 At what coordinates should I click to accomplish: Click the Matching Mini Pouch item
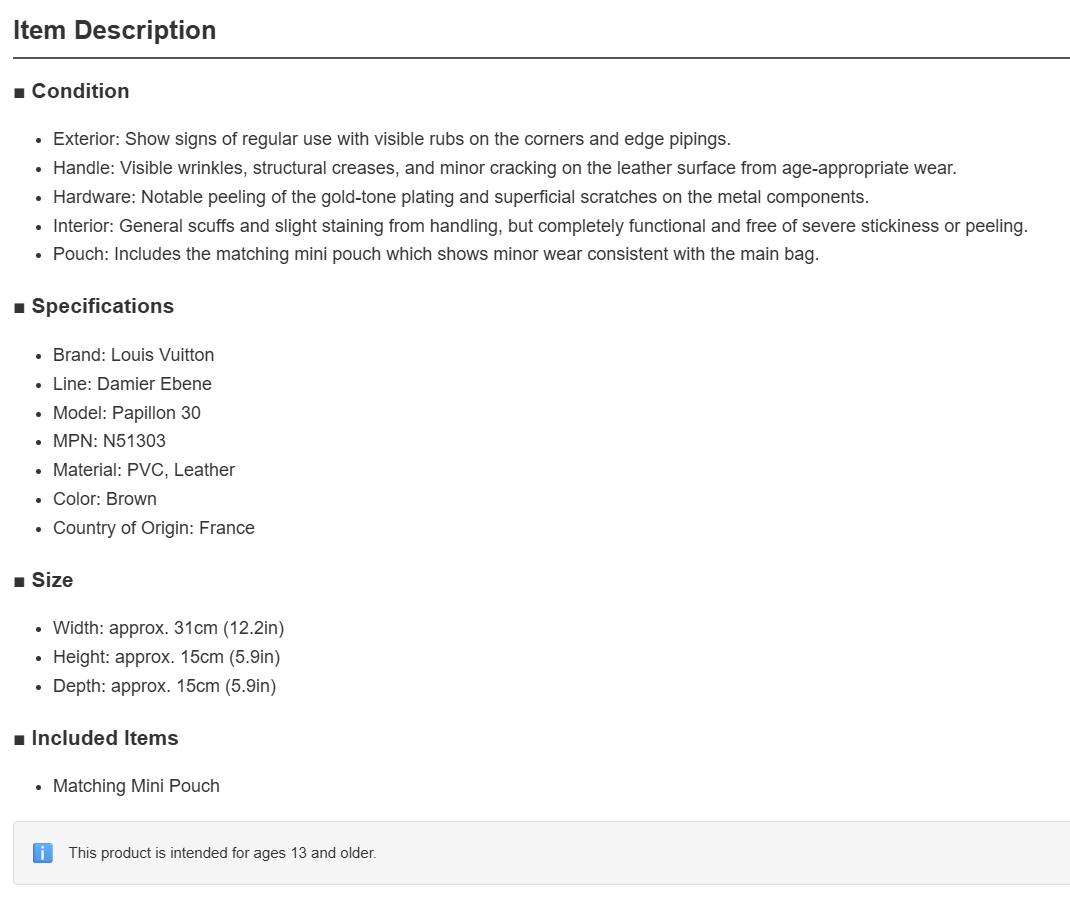(136, 786)
